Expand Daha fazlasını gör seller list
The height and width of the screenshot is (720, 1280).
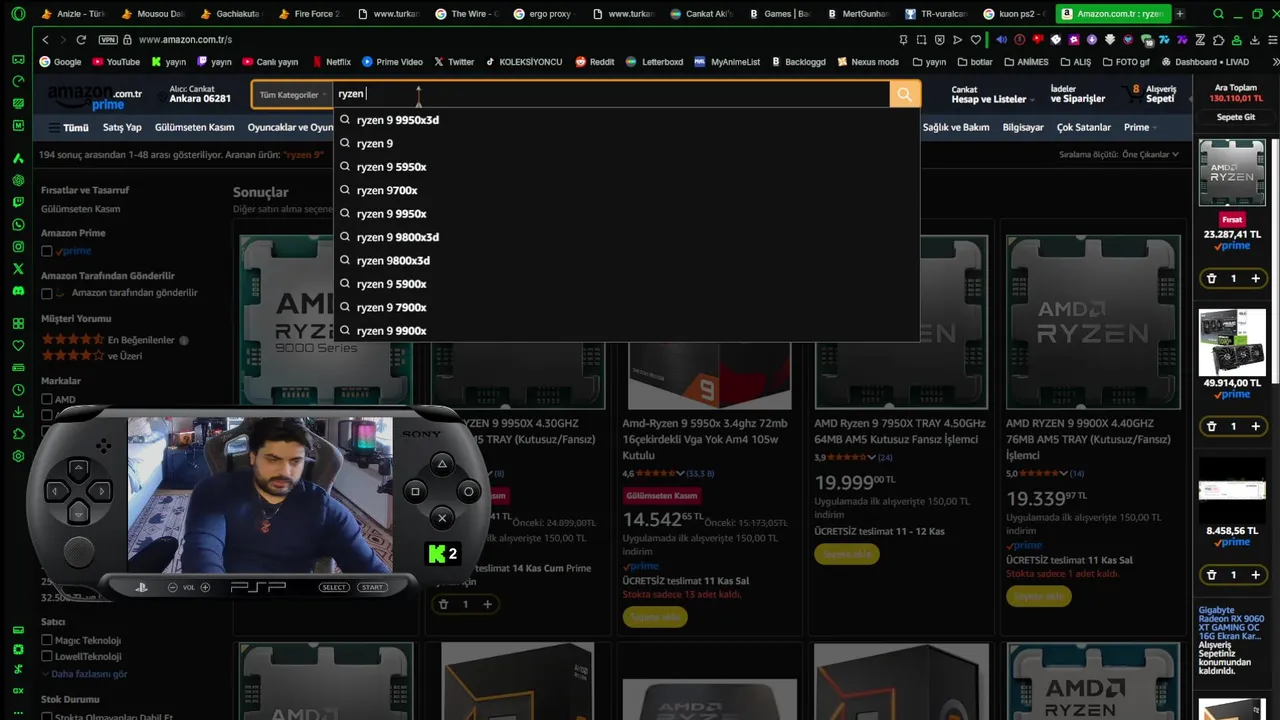[84, 674]
